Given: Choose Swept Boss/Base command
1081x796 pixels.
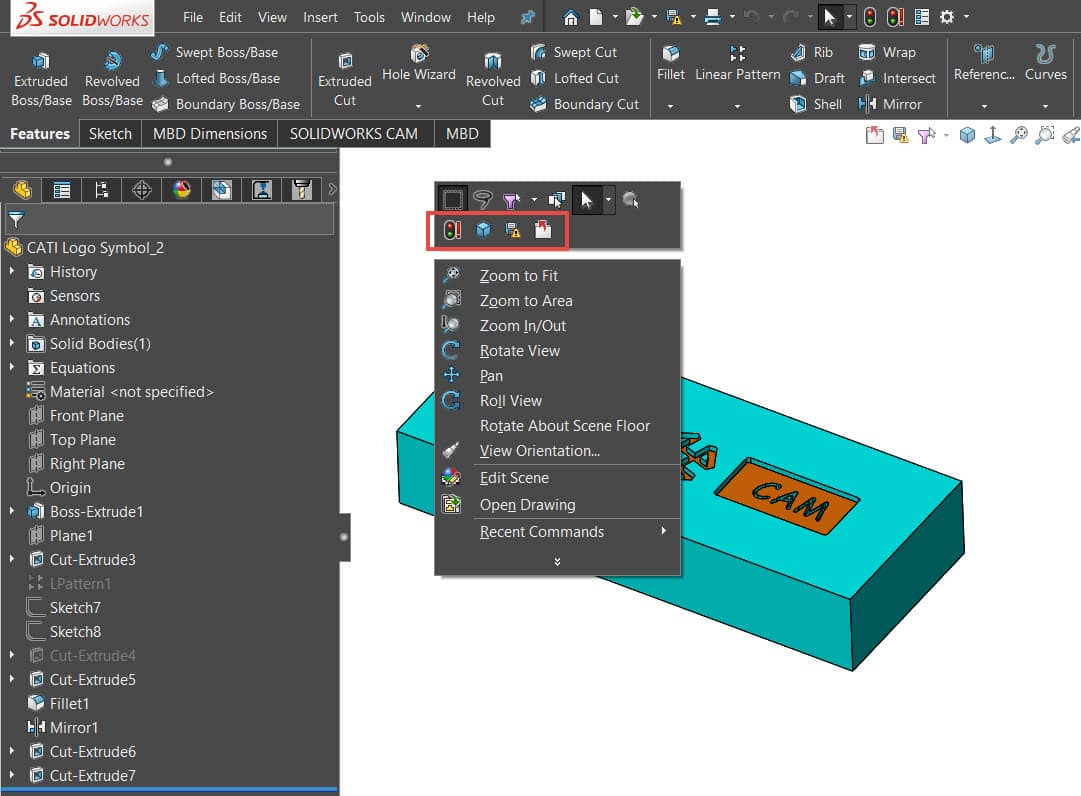Looking at the screenshot, I should (x=214, y=52).
